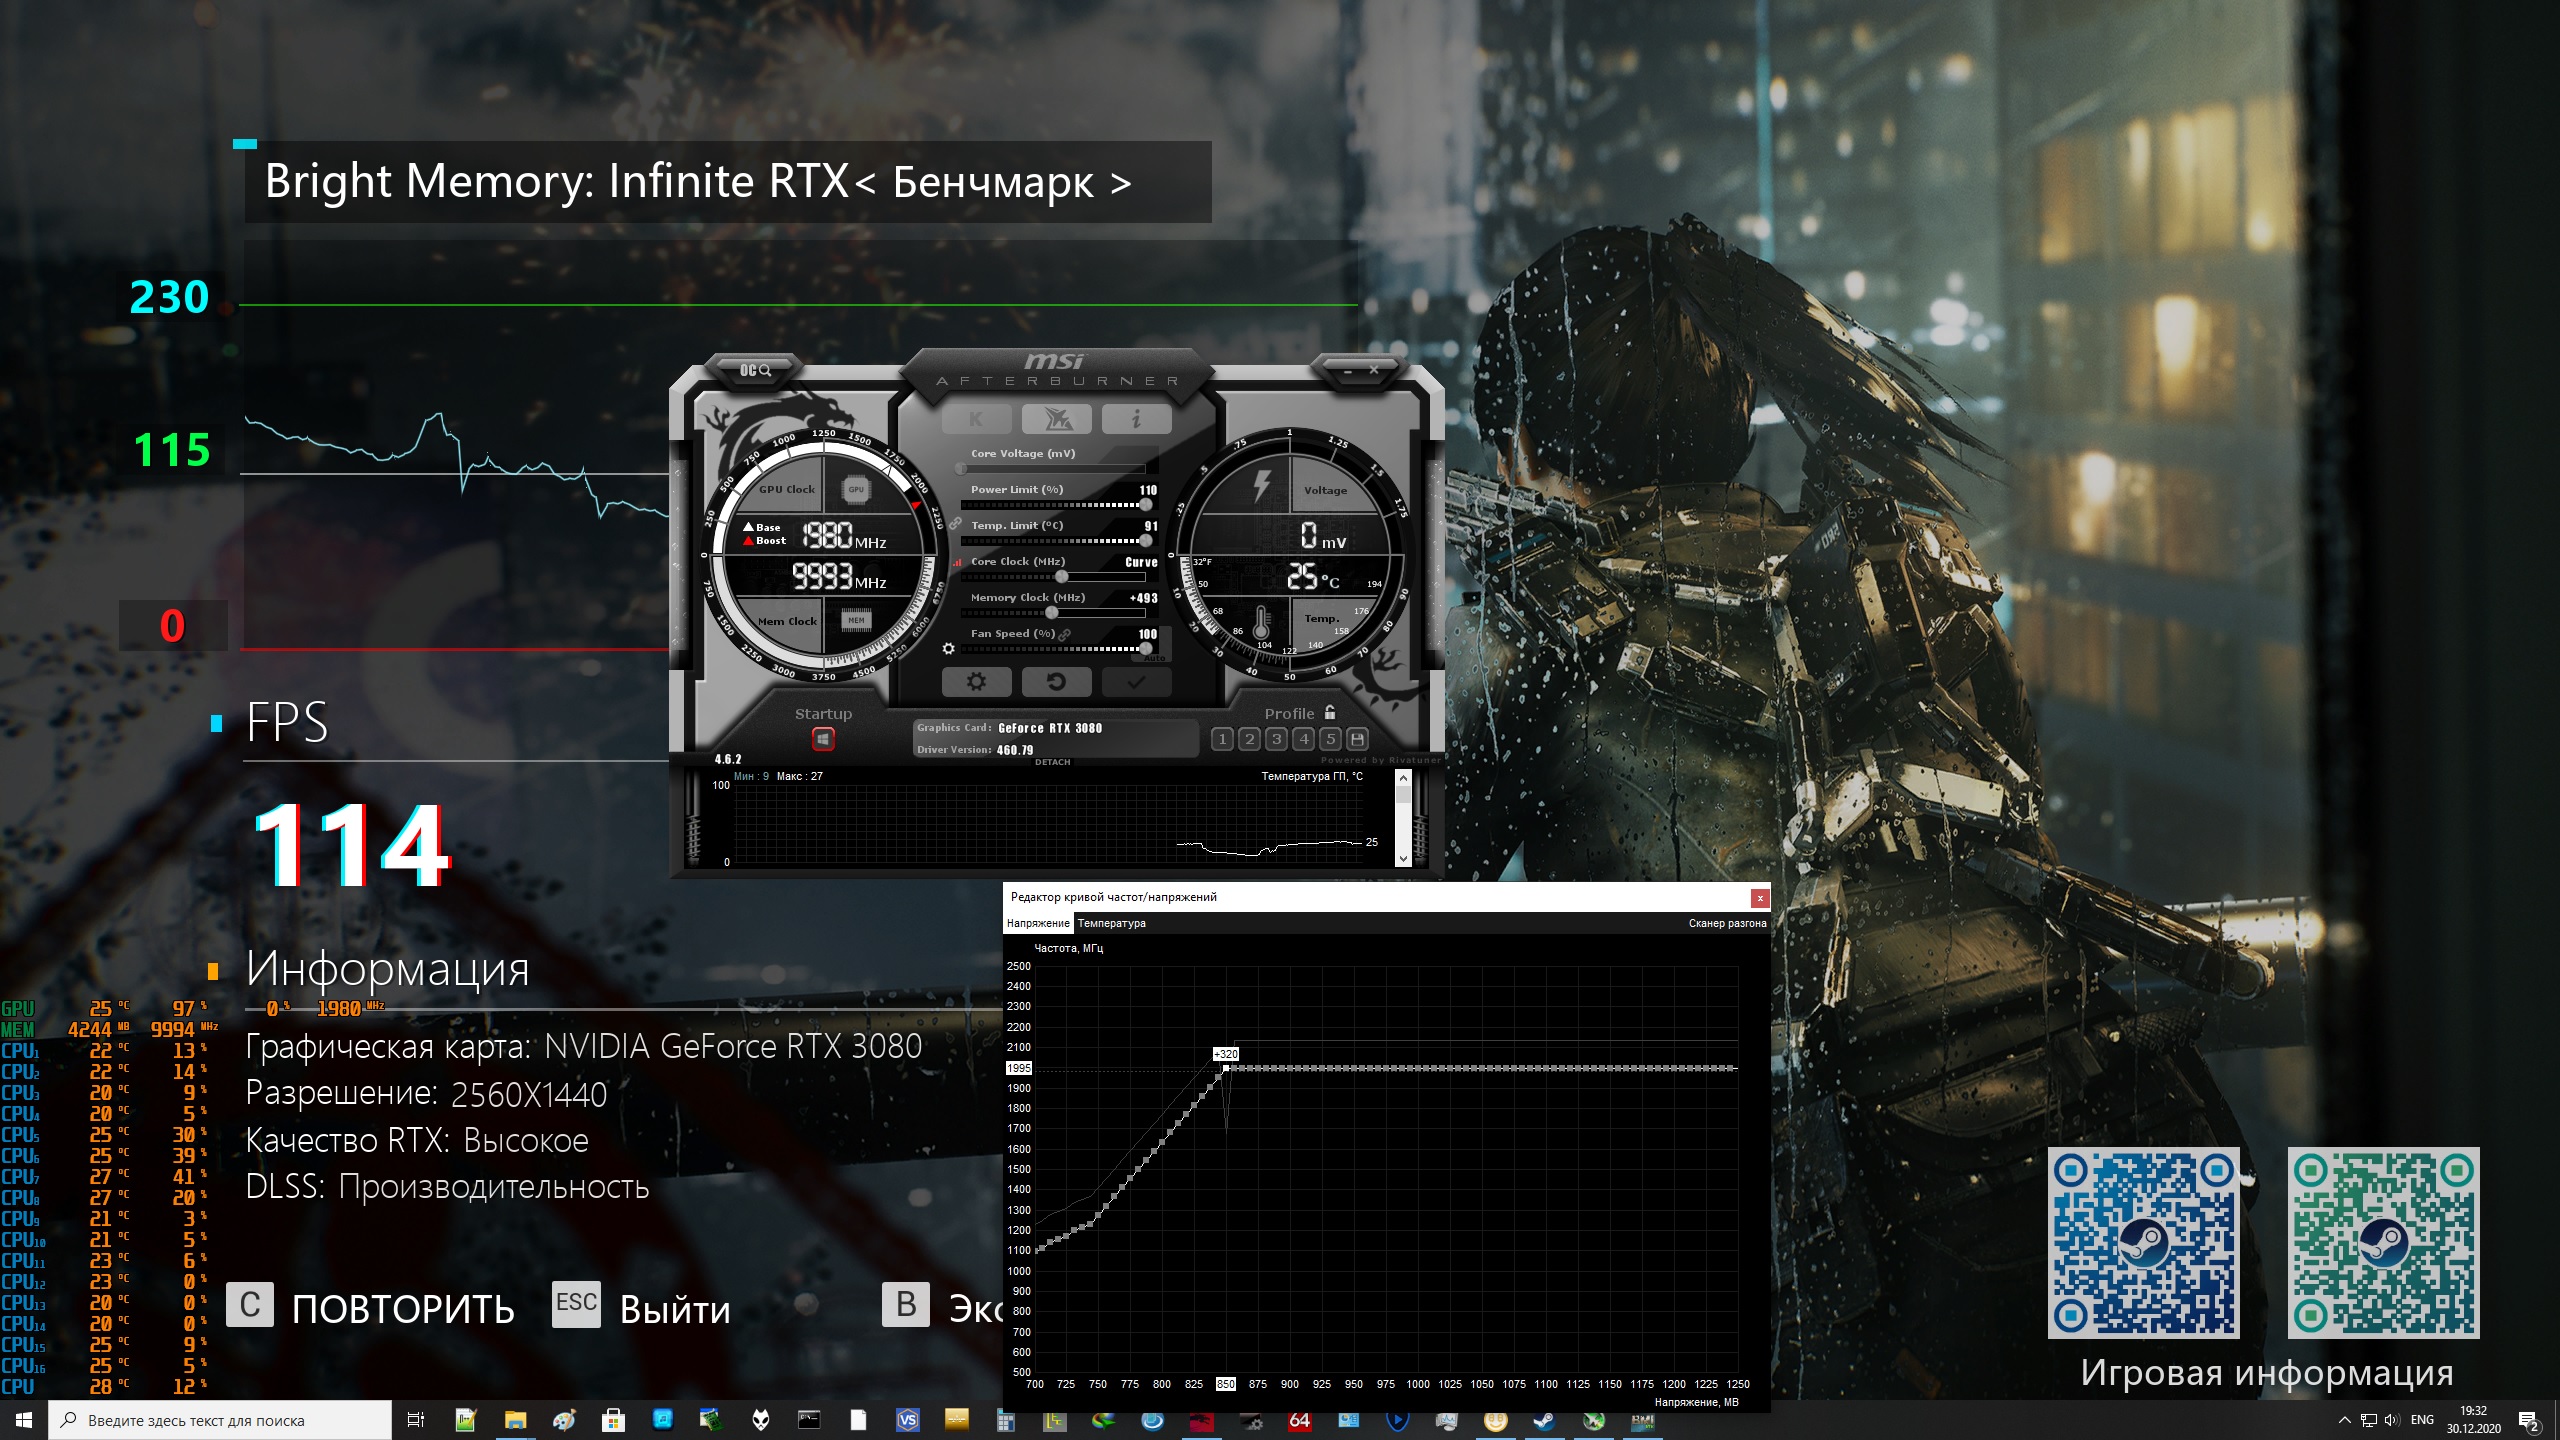This screenshot has height=1440, width=2560.
Task: Minimize the MSI Afterburner window
Action: click(1348, 371)
